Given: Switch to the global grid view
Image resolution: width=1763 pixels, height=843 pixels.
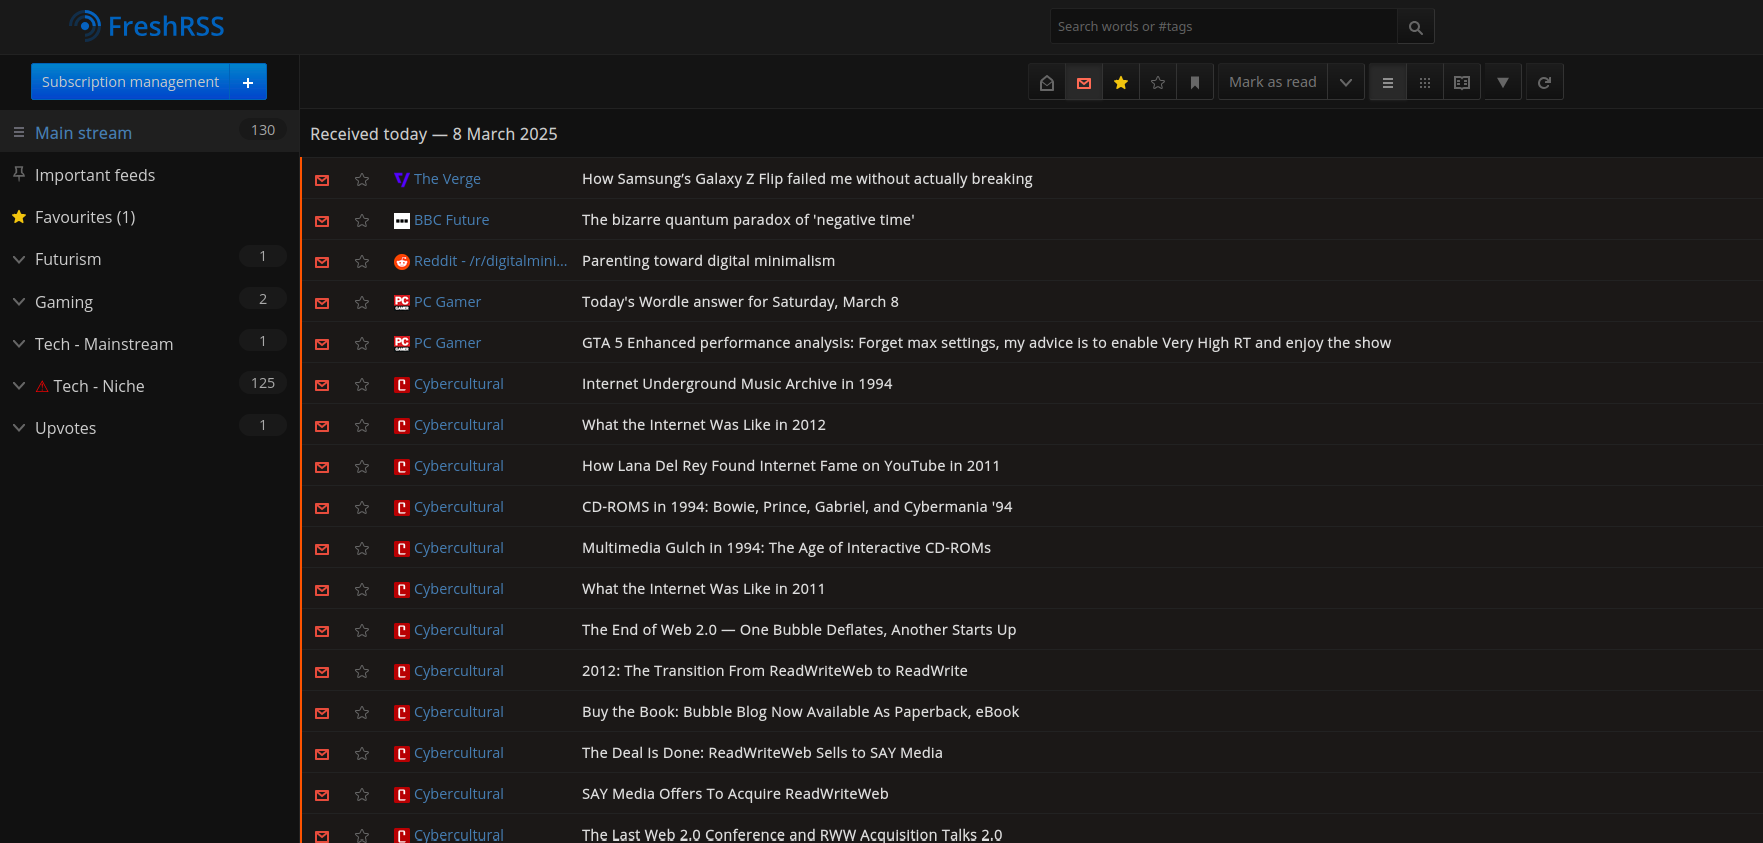Looking at the screenshot, I should [1425, 83].
